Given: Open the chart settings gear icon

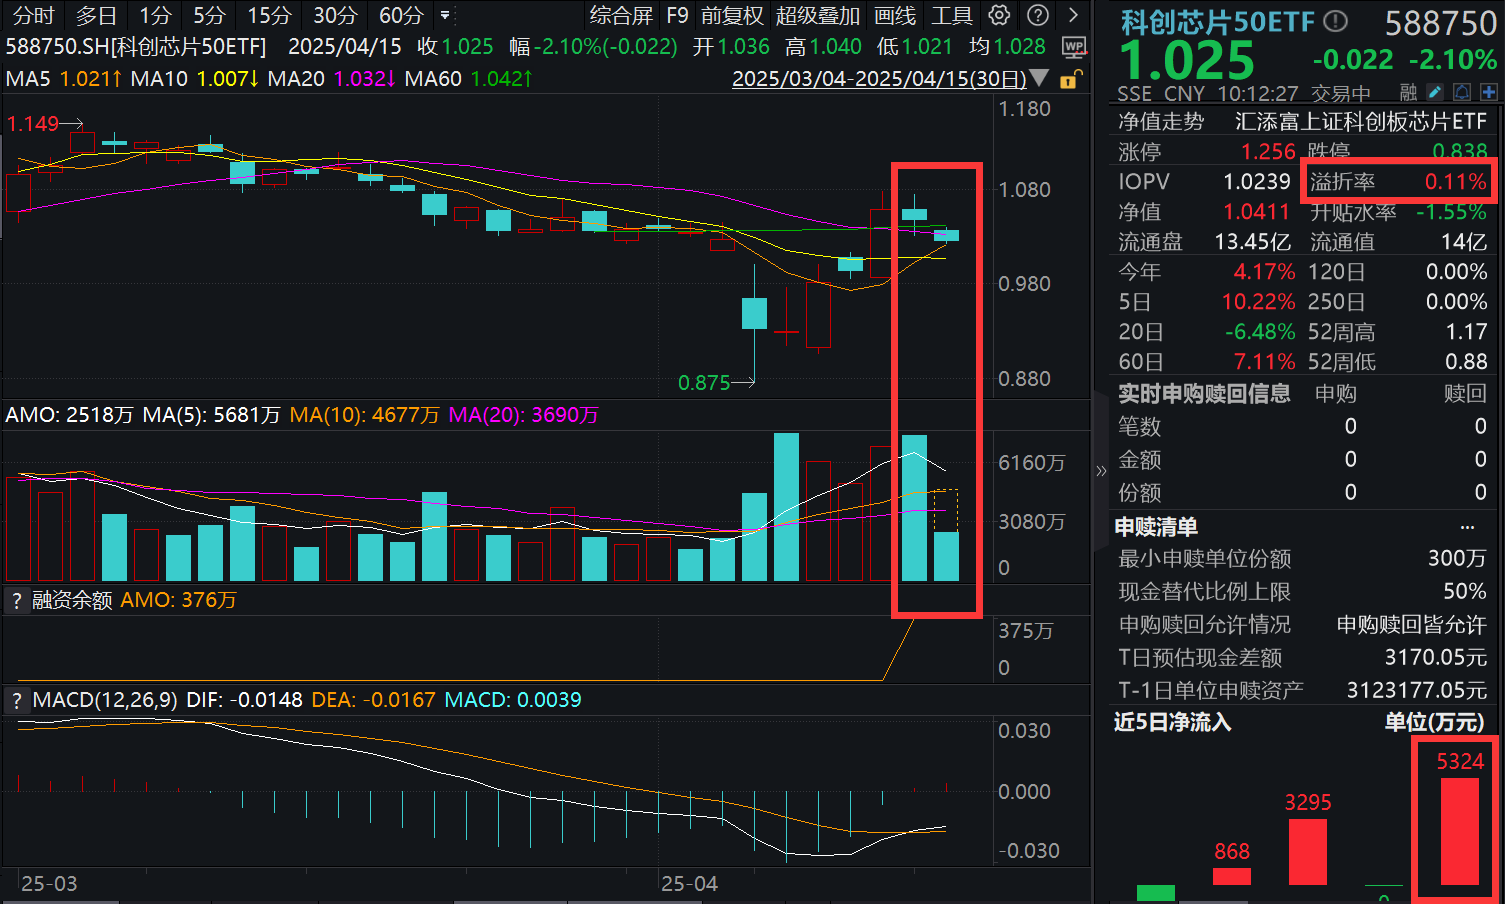Looking at the screenshot, I should (x=997, y=15).
